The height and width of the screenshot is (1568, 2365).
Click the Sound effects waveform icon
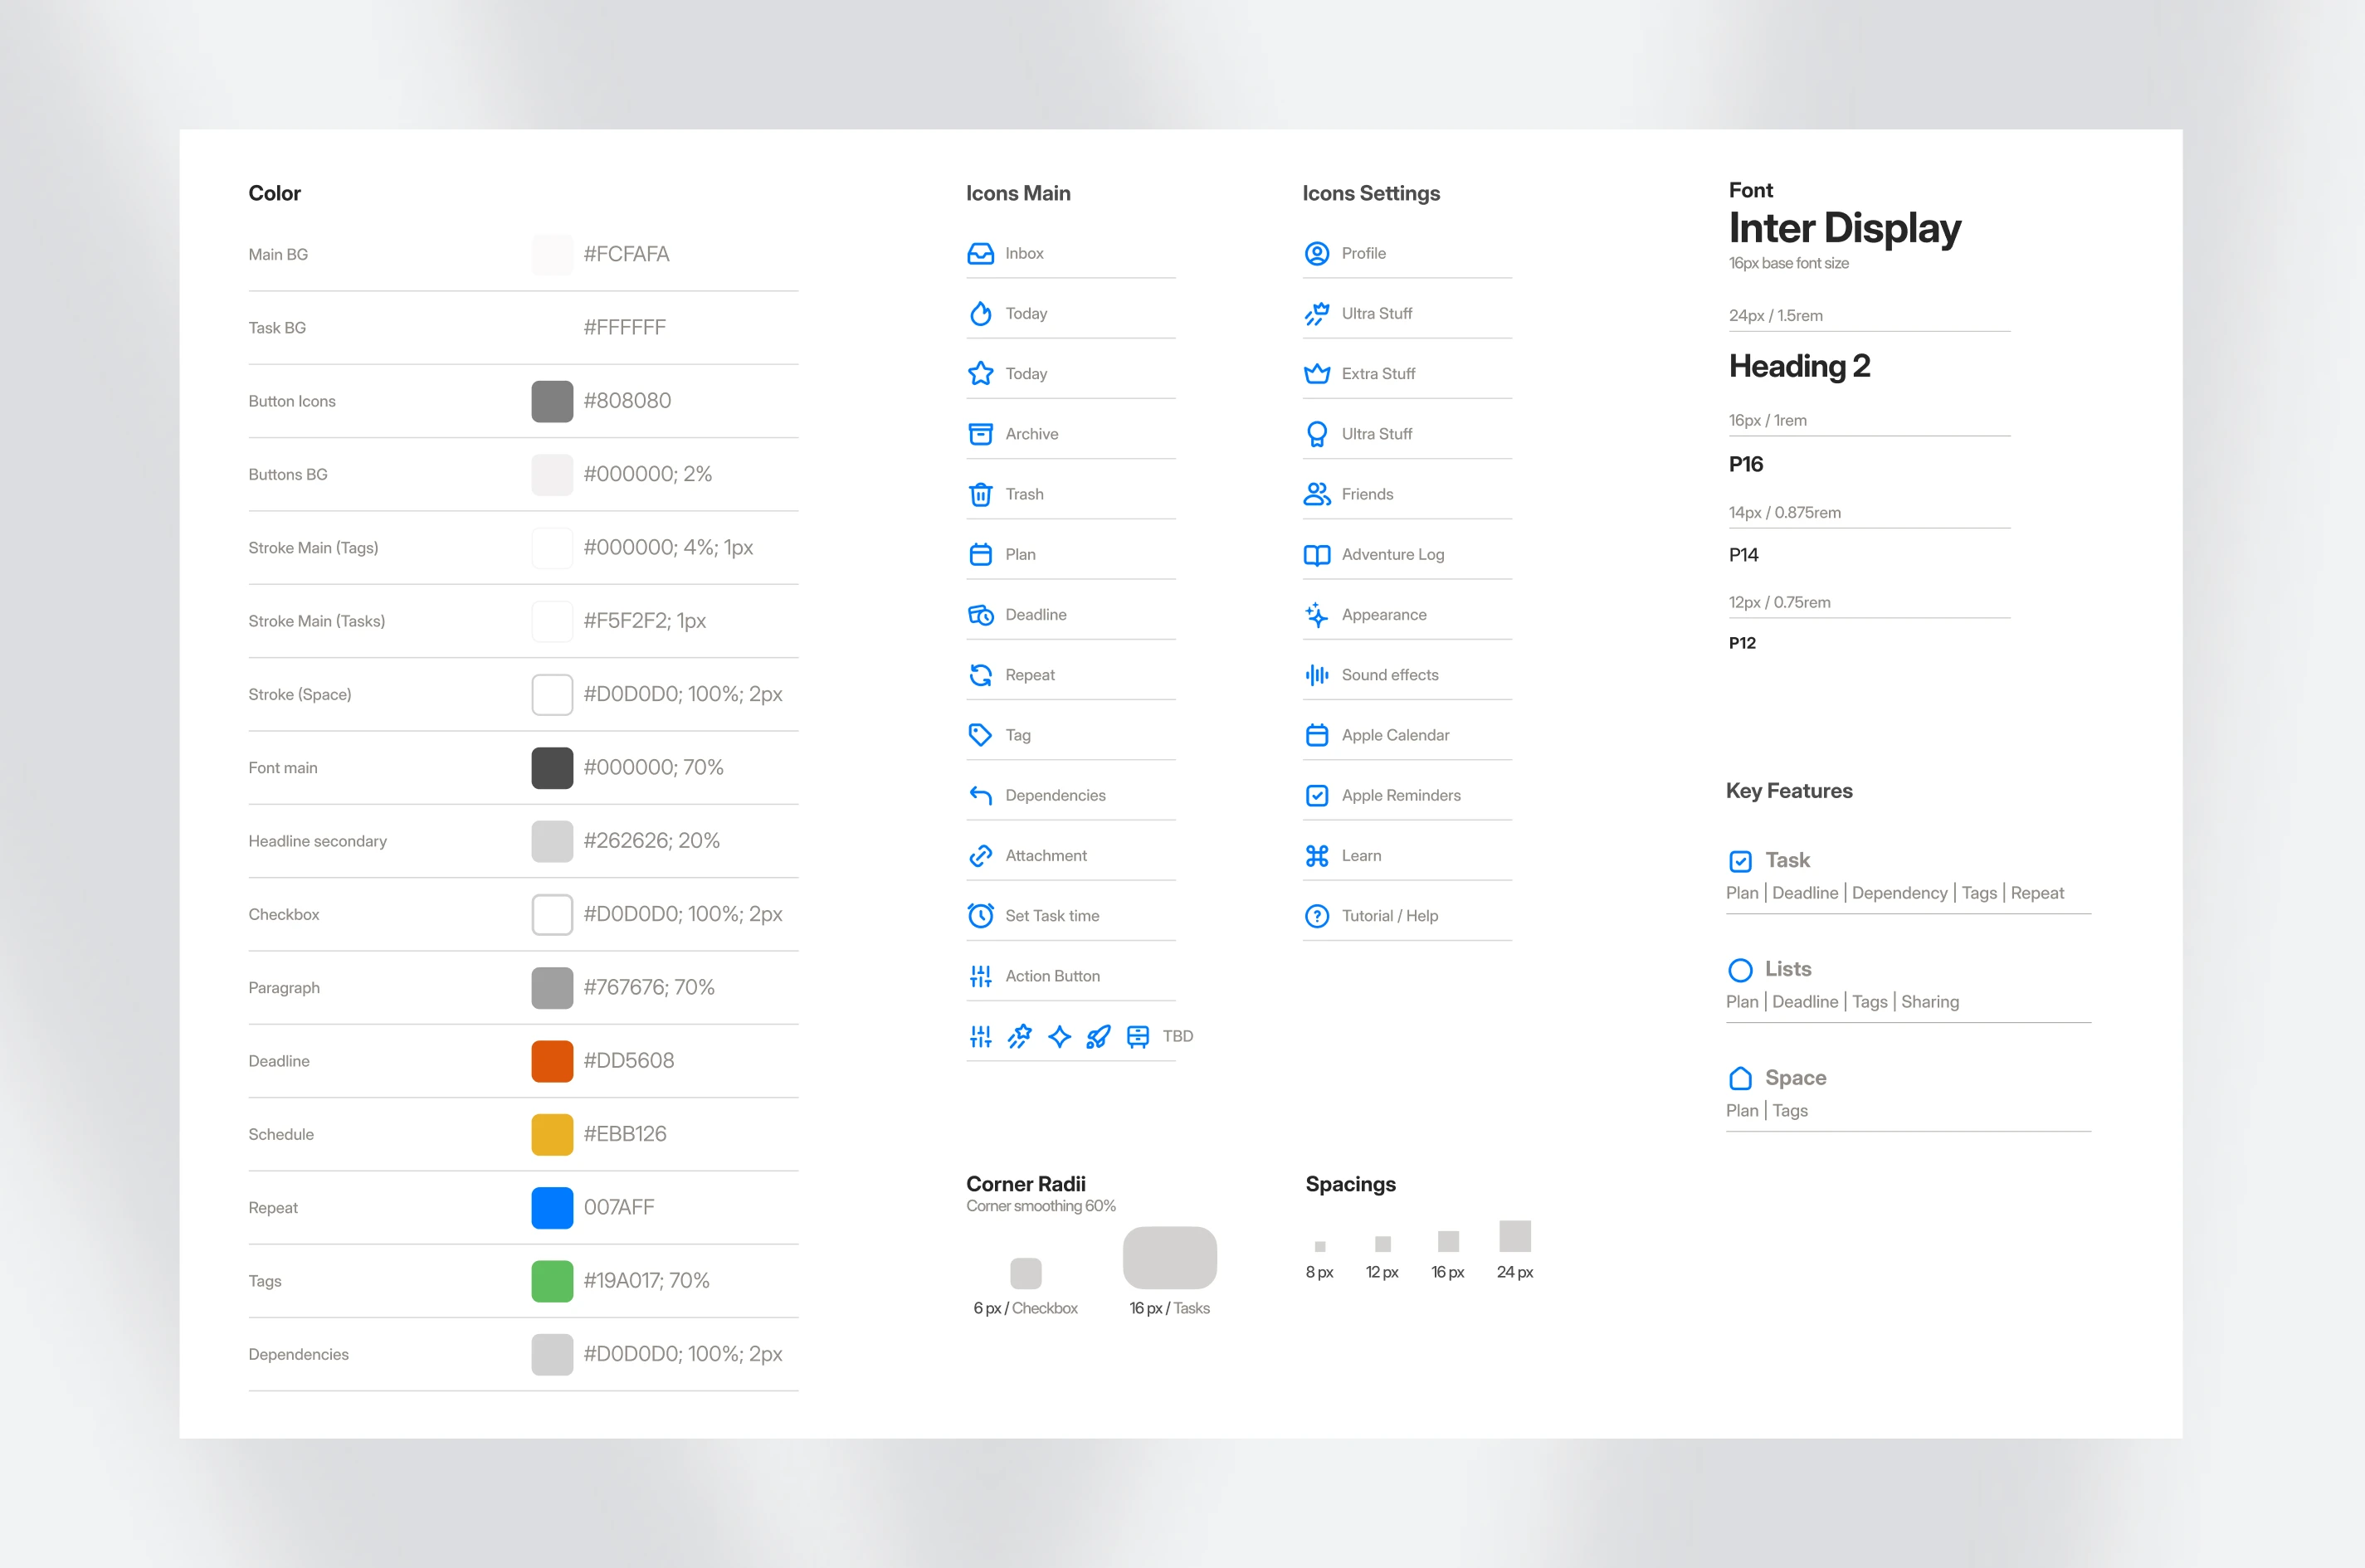1317,675
